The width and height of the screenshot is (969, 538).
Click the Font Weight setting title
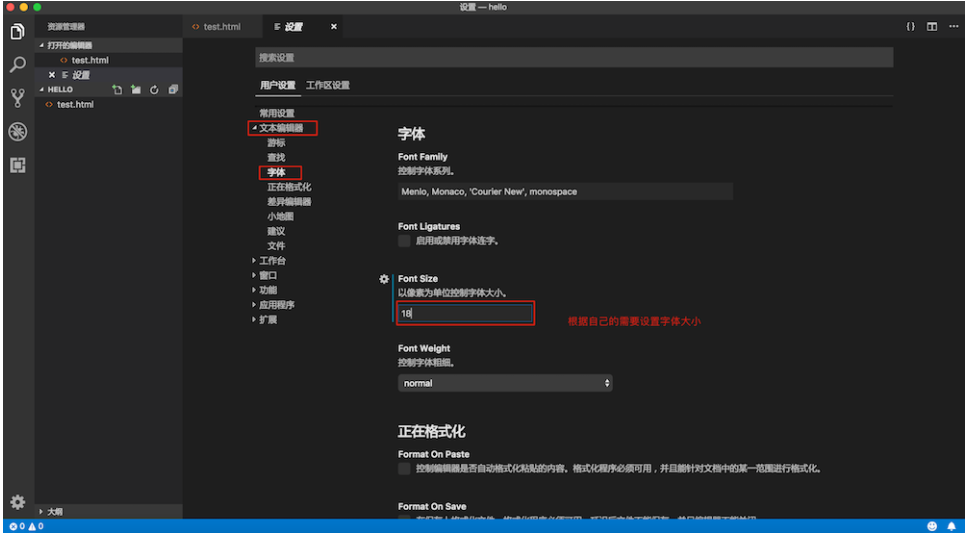point(424,348)
